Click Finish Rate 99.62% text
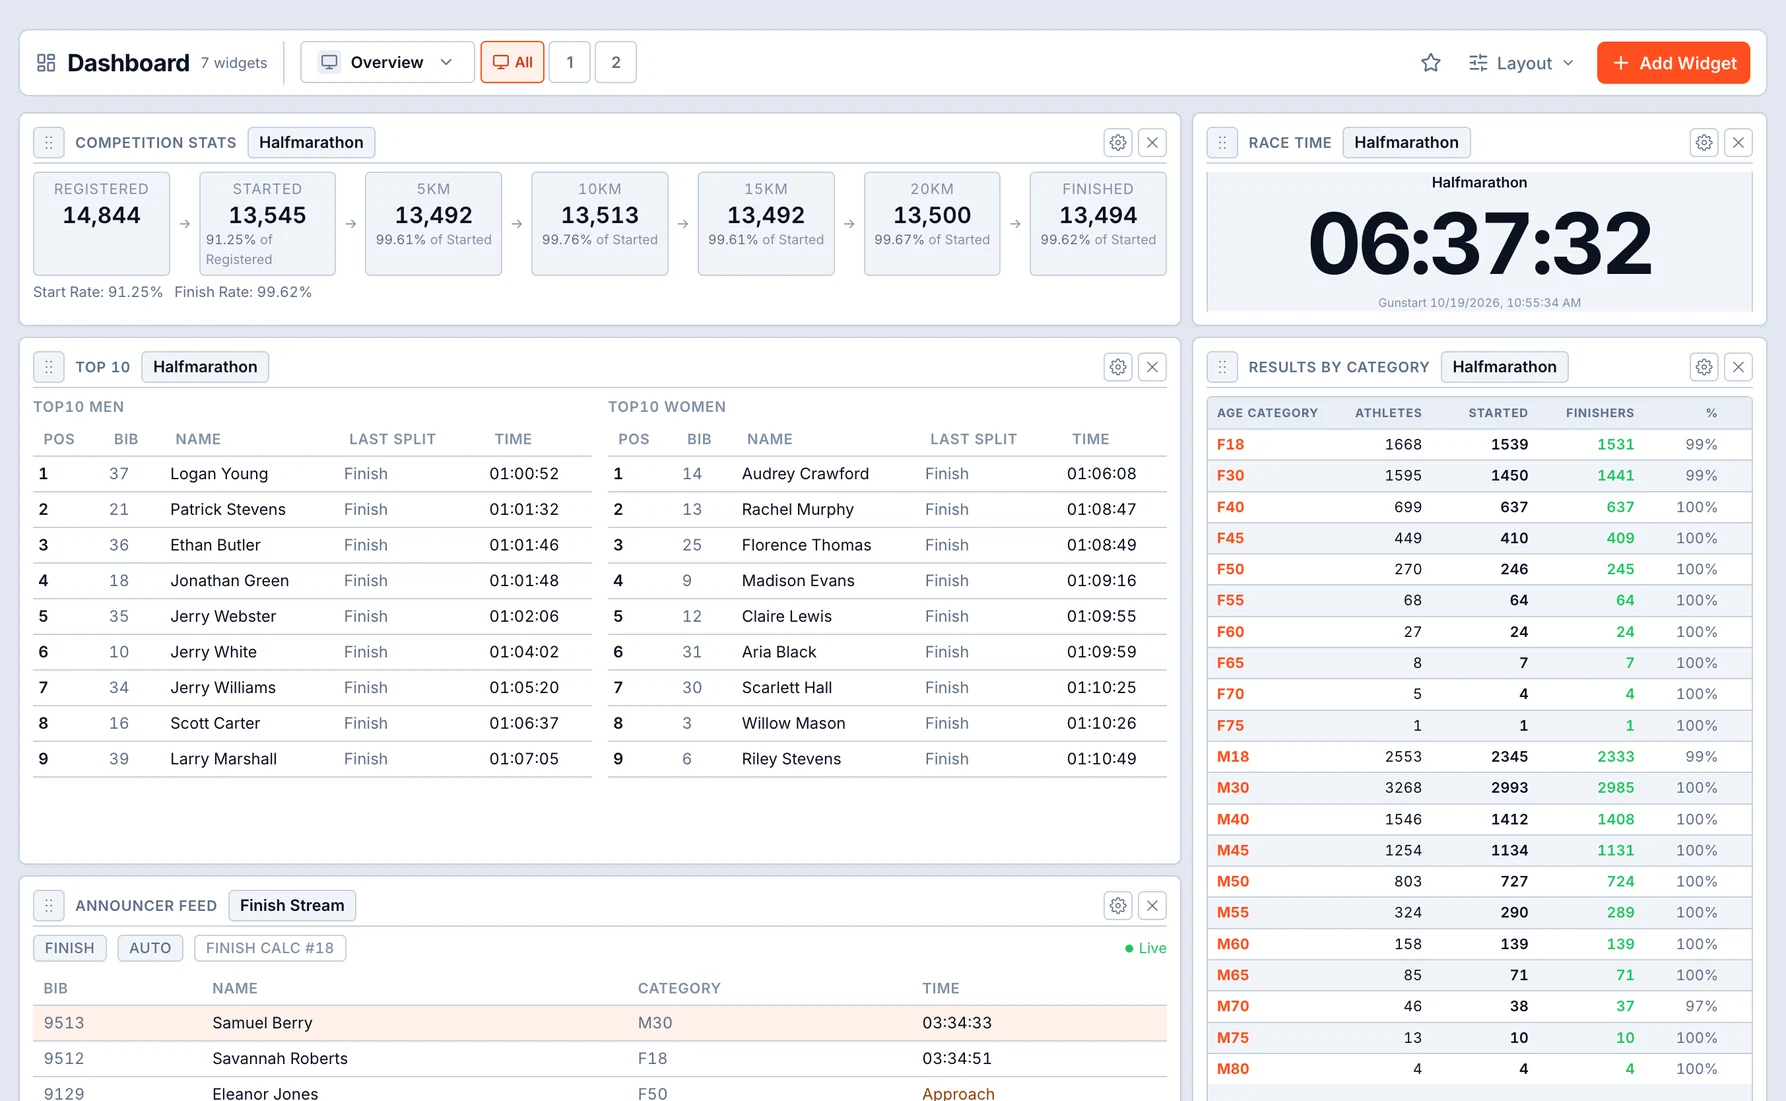 tap(243, 292)
